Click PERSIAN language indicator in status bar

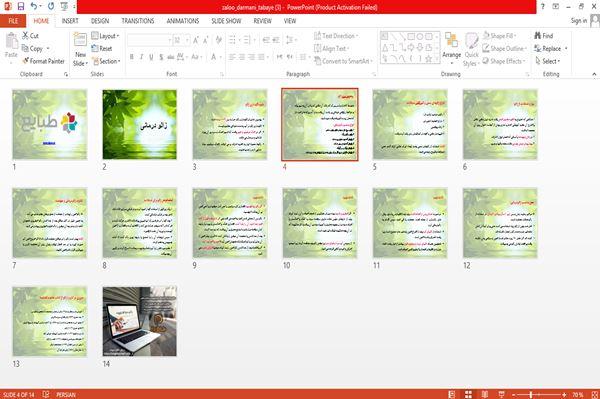click(66, 394)
